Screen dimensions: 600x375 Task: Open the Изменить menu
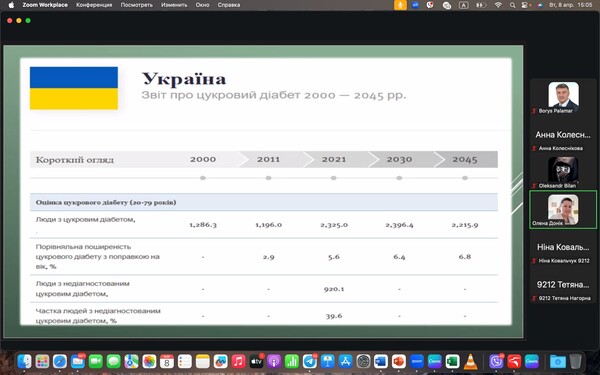pos(174,5)
